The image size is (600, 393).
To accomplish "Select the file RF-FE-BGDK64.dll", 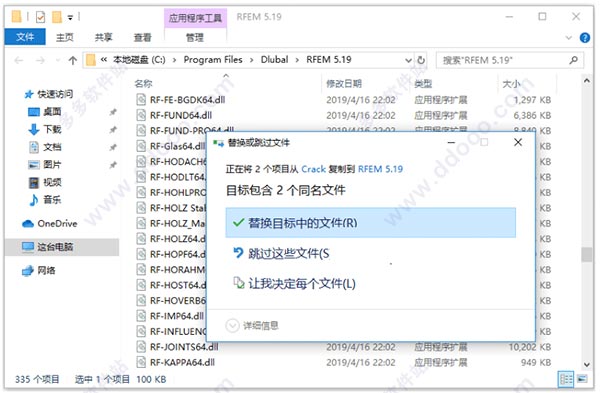I will tap(188, 100).
